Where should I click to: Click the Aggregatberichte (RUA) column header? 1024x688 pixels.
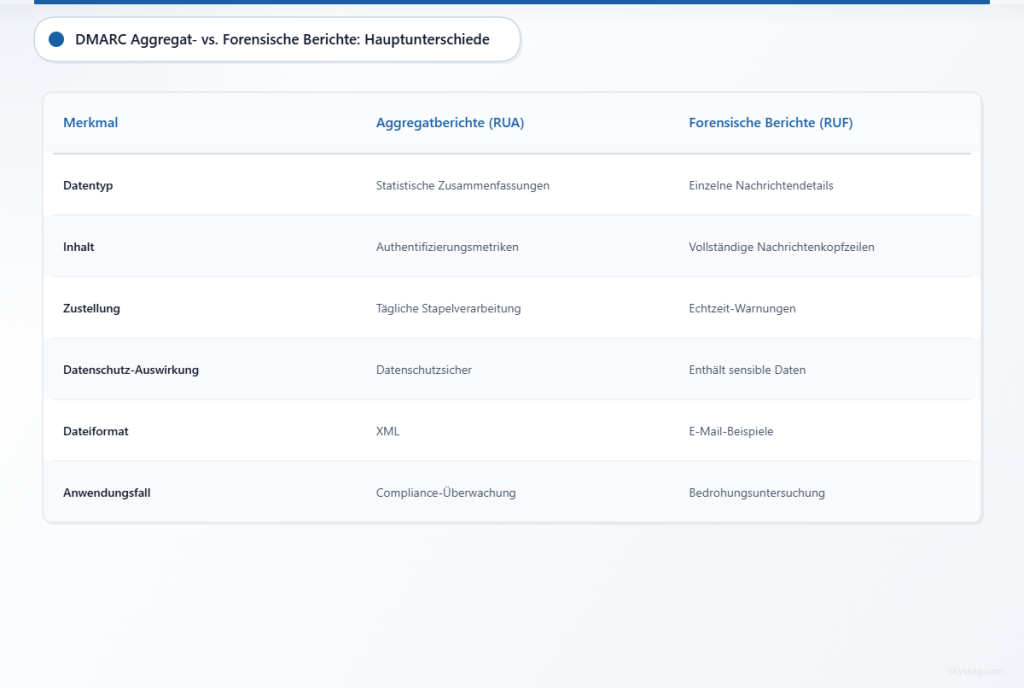tap(449, 122)
